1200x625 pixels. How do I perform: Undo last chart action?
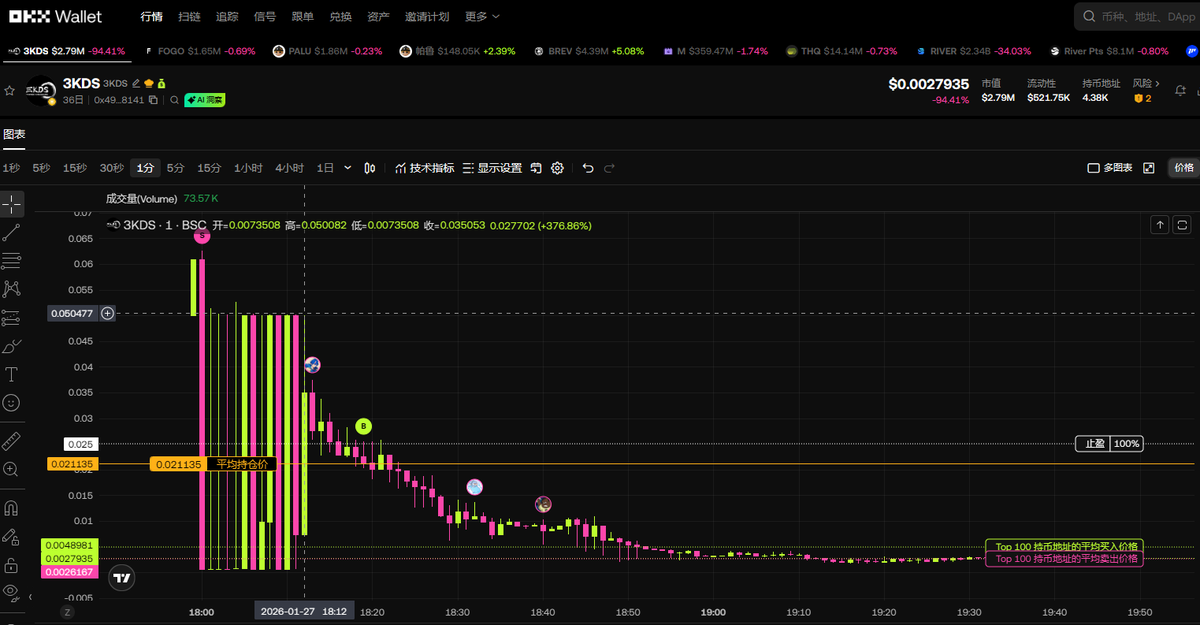click(x=588, y=168)
